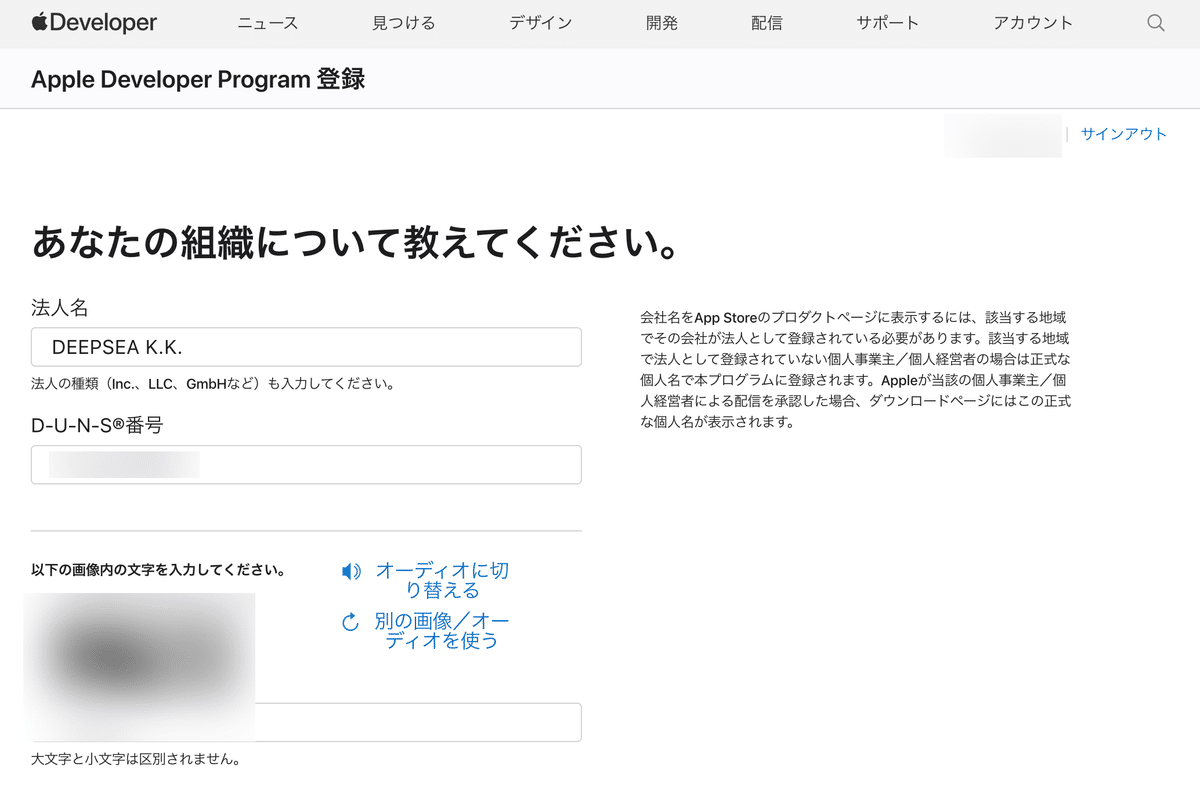
Task: Open the ニュース menu
Action: [268, 23]
